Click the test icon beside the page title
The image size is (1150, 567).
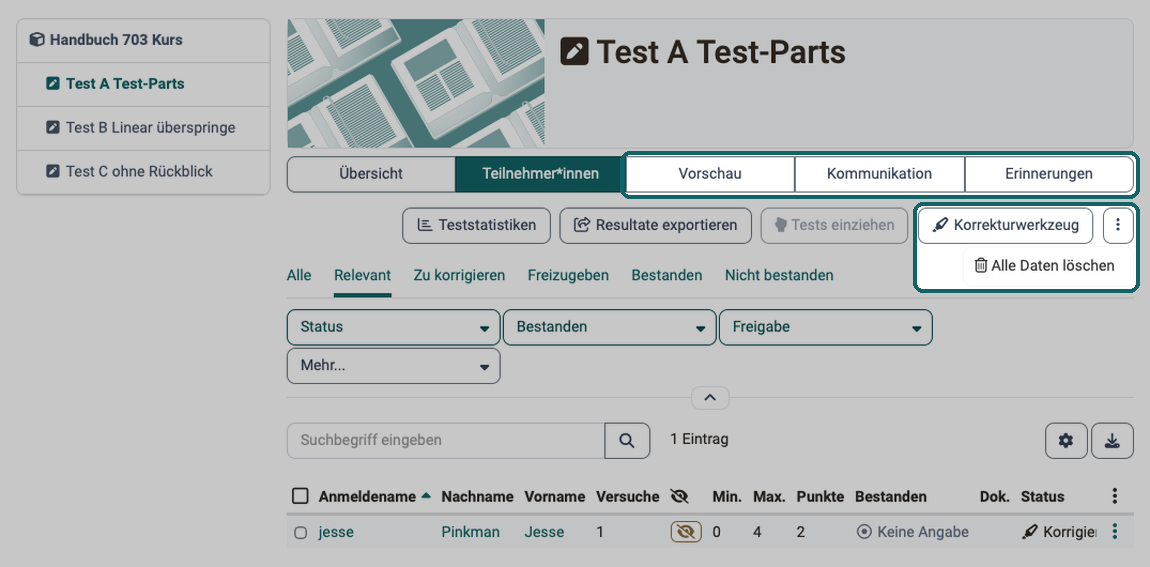(x=574, y=52)
